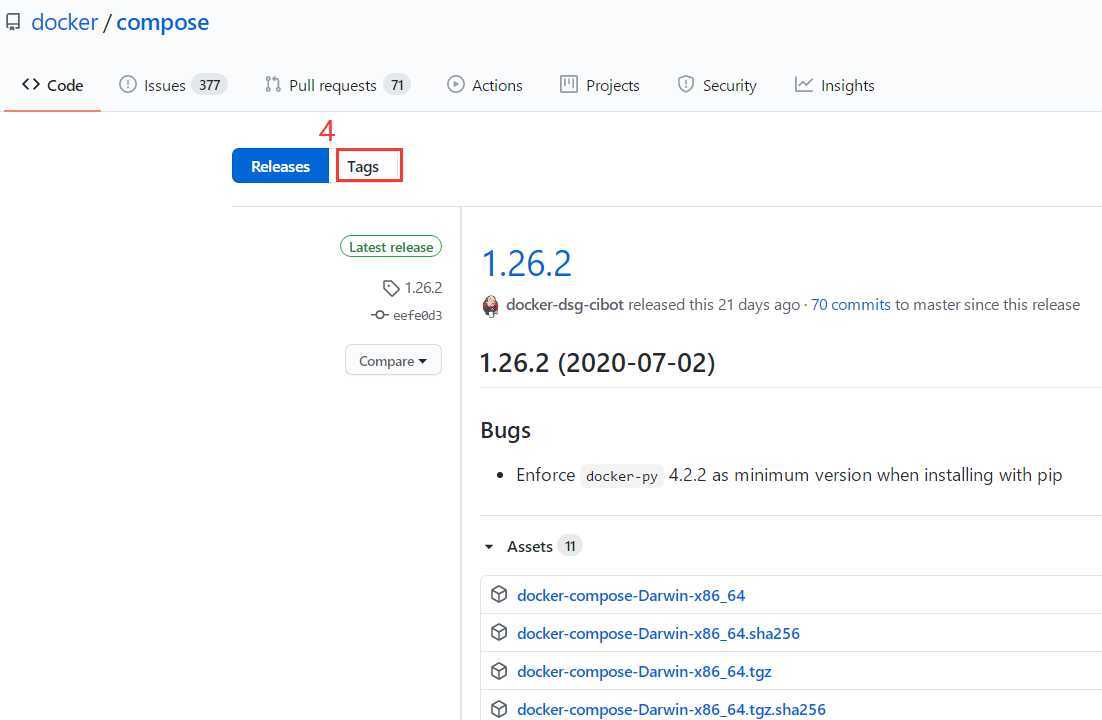This screenshot has height=720, width=1102.
Task: Click the Latest release badge
Action: 391,247
